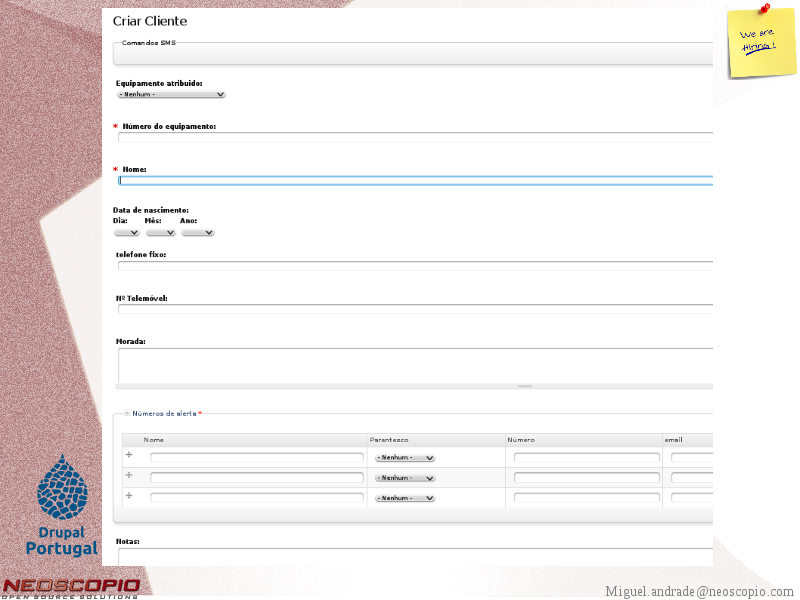This screenshot has width=800, height=600.
Task: Click the Parentesco column header
Action: click(x=389, y=440)
